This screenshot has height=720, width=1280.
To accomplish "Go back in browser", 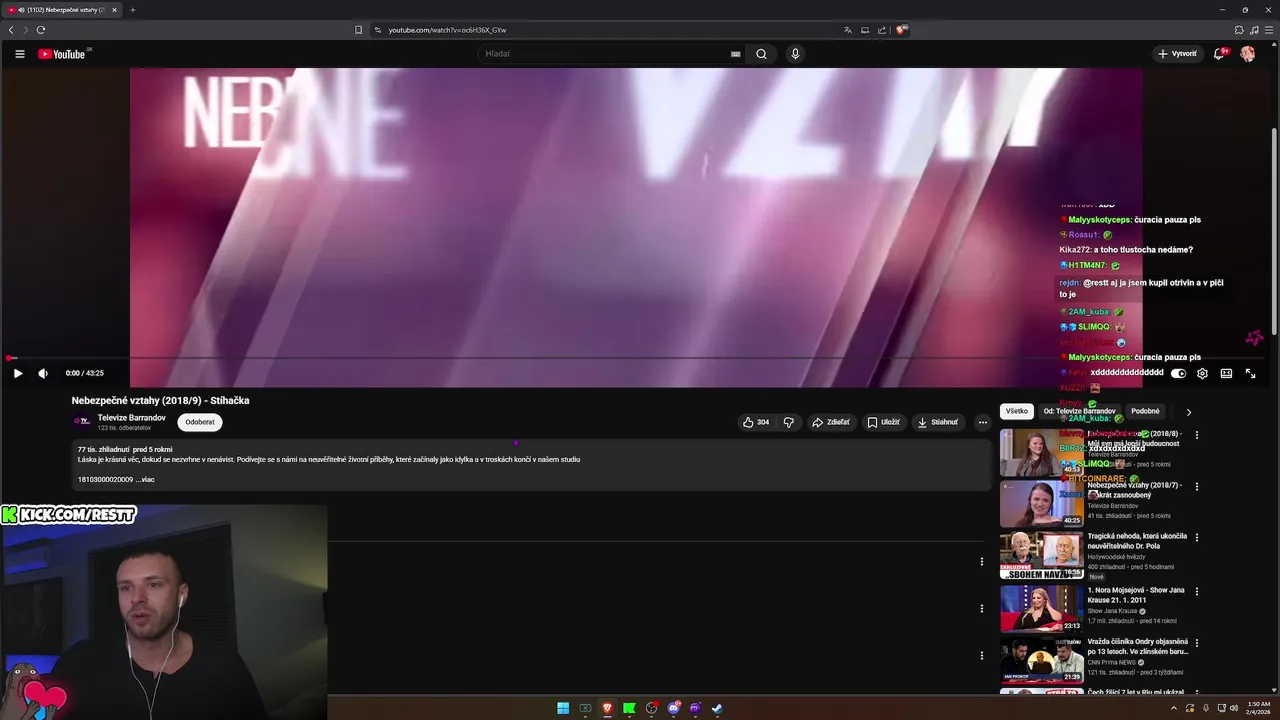I will point(11,30).
